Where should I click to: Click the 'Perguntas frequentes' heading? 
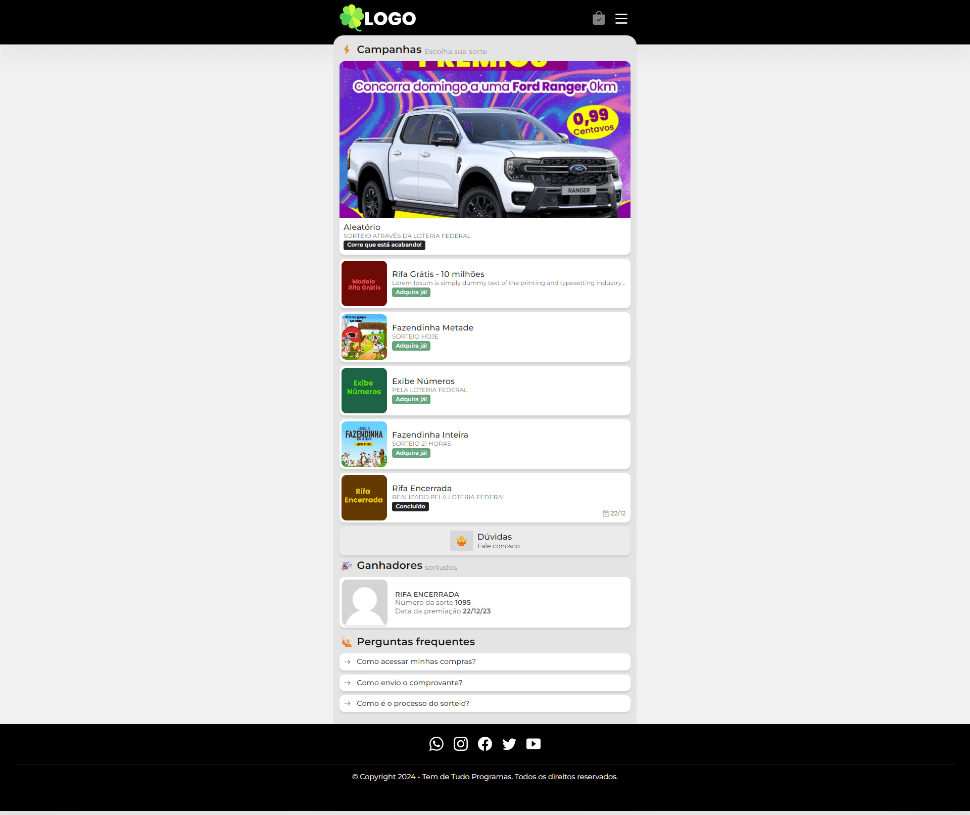pyautogui.click(x=416, y=642)
